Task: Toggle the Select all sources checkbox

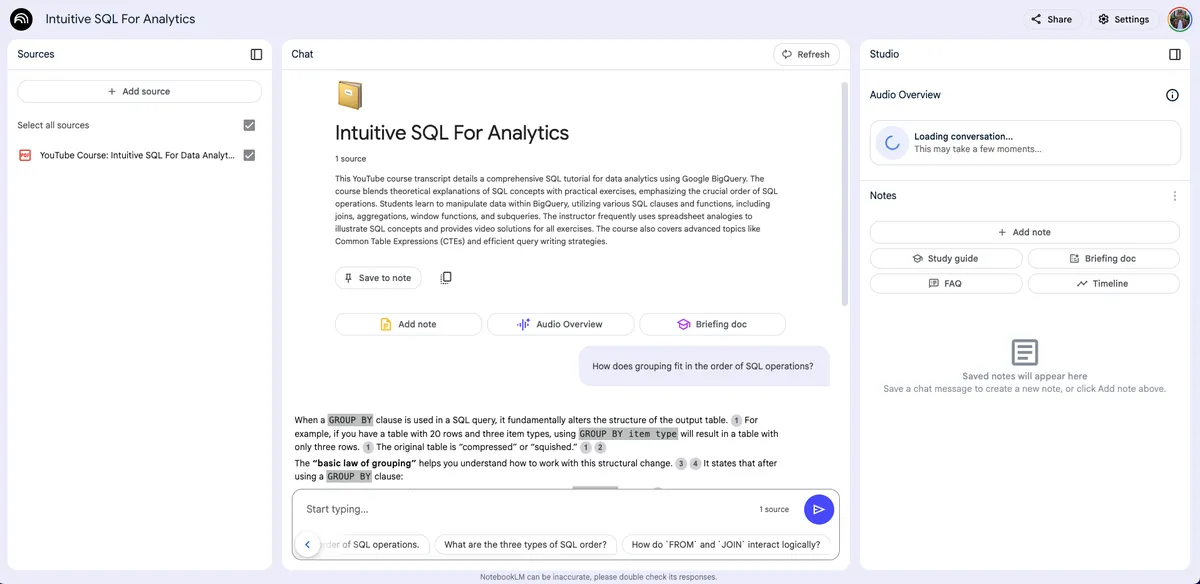Action: click(x=249, y=125)
